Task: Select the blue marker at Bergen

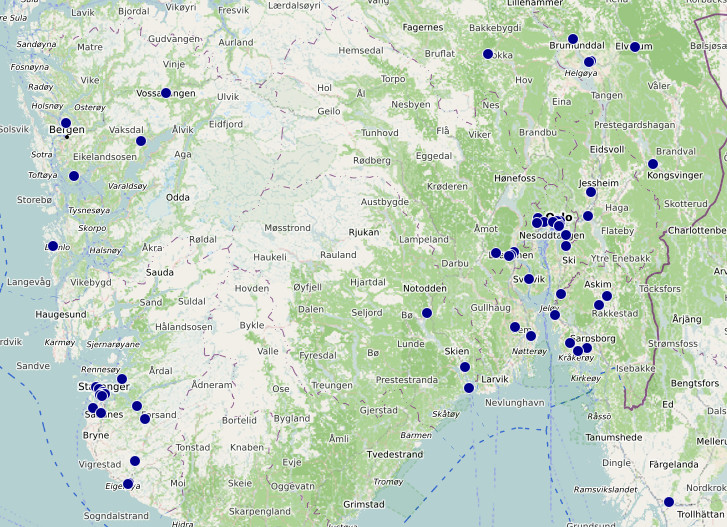Action: 66,123
